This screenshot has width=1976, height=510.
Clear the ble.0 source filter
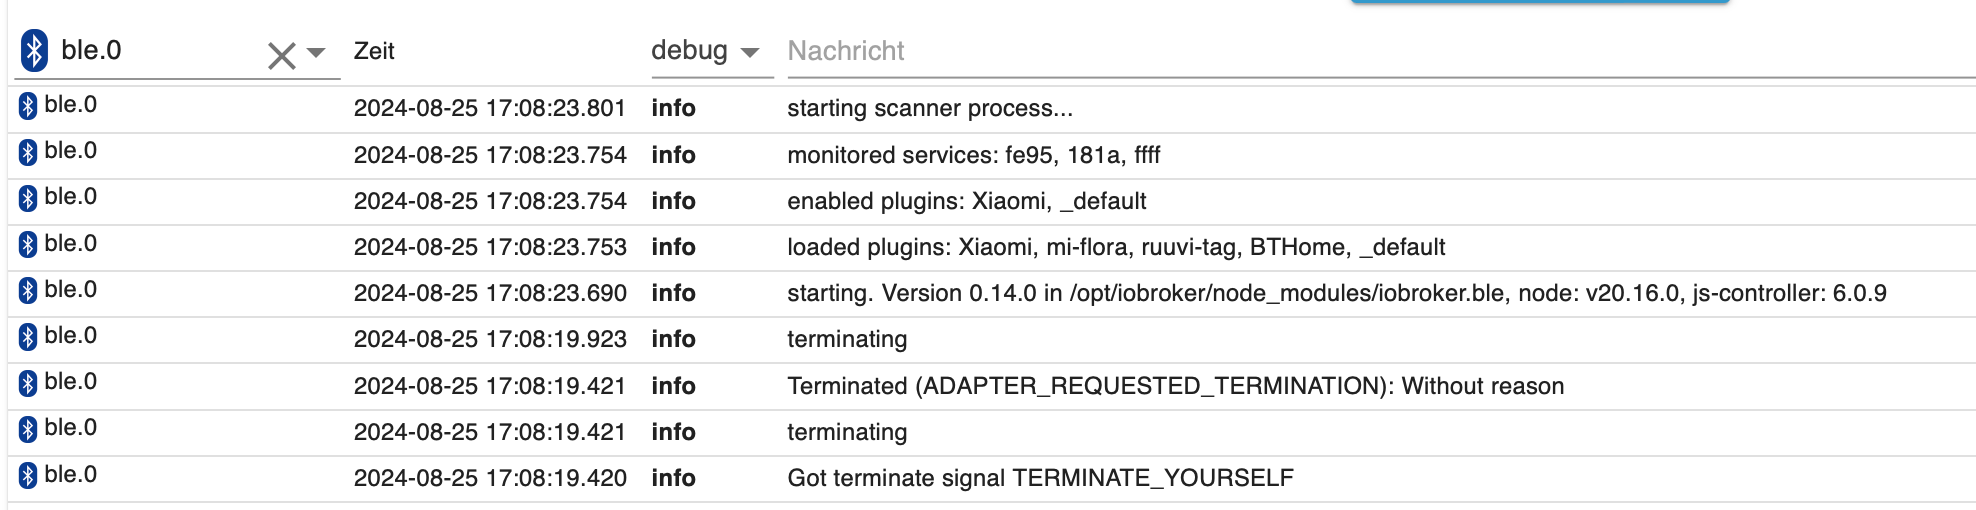coord(282,55)
